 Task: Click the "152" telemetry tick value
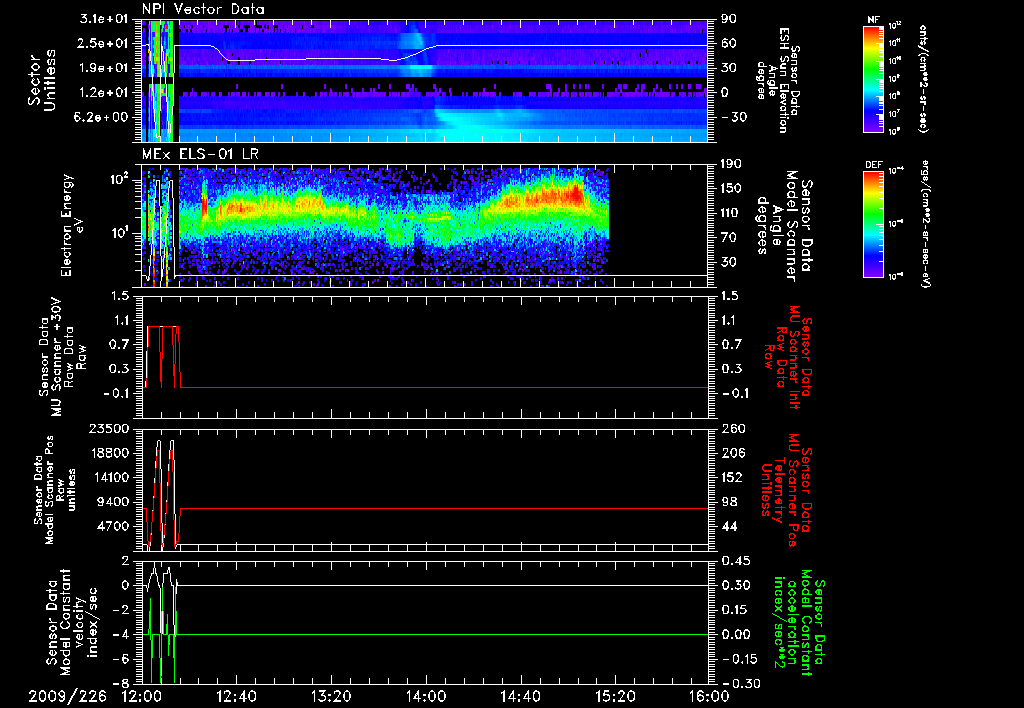731,477
